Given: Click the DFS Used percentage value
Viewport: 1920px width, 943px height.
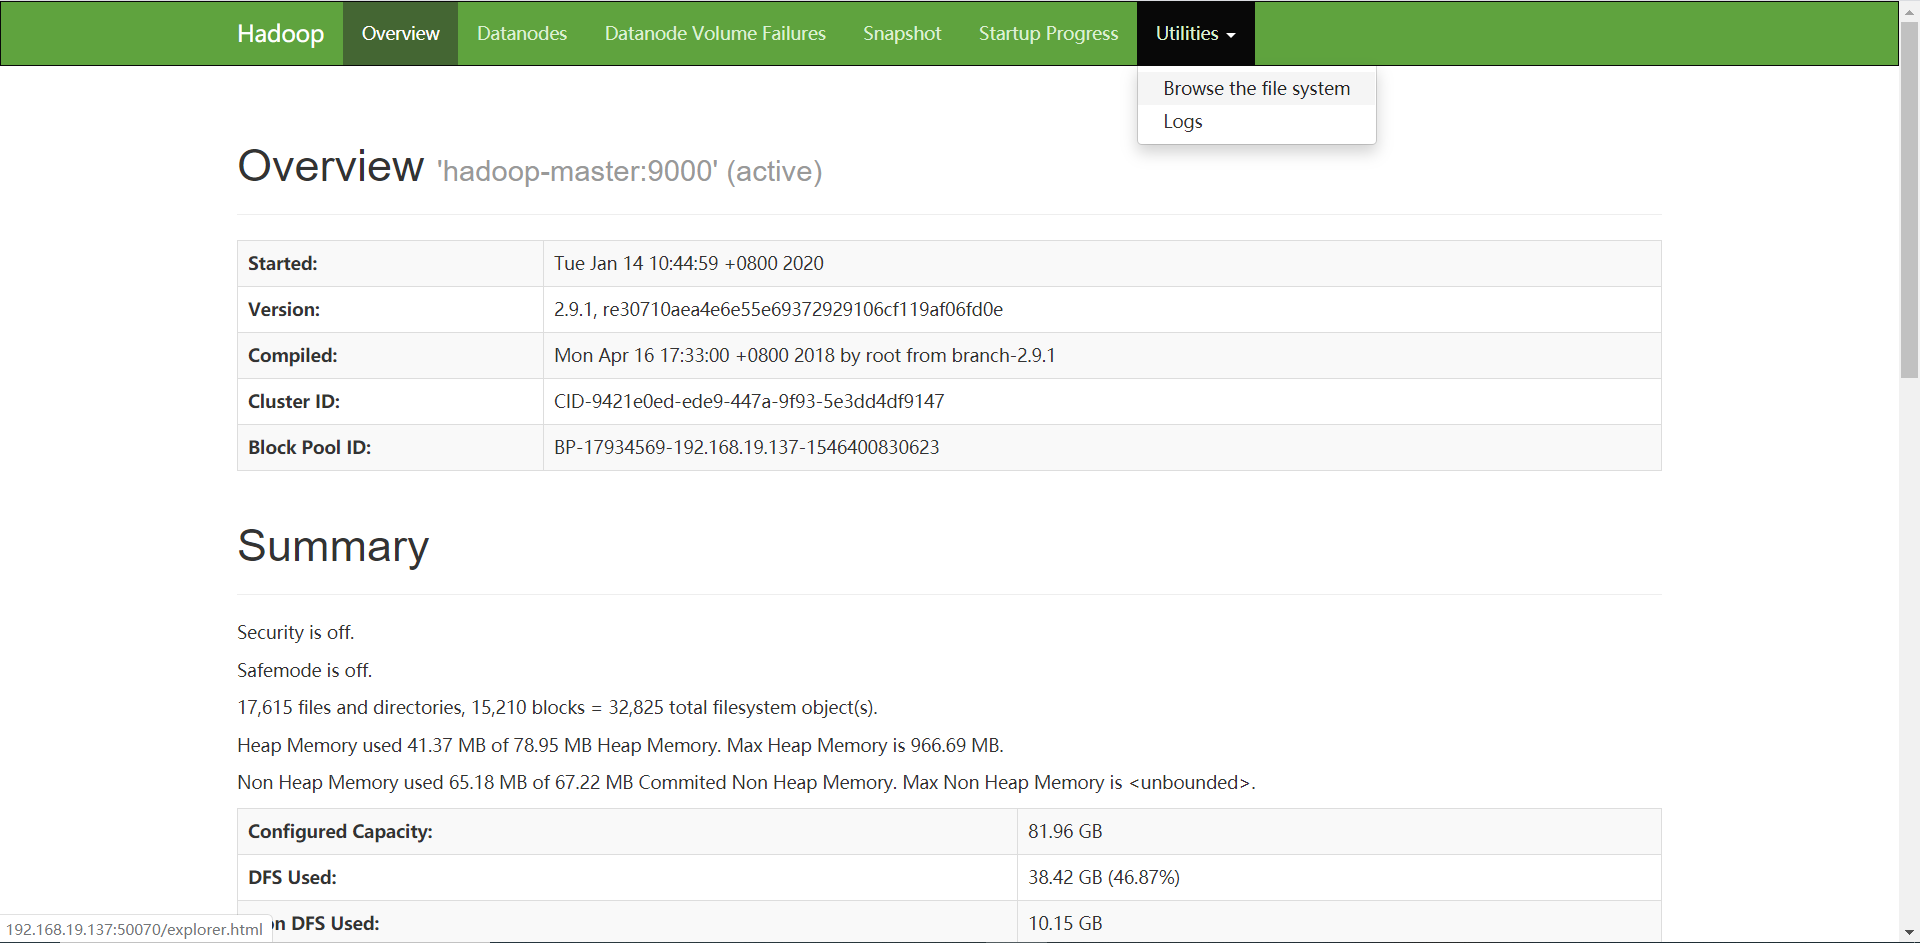Looking at the screenshot, I should pos(1104,877).
